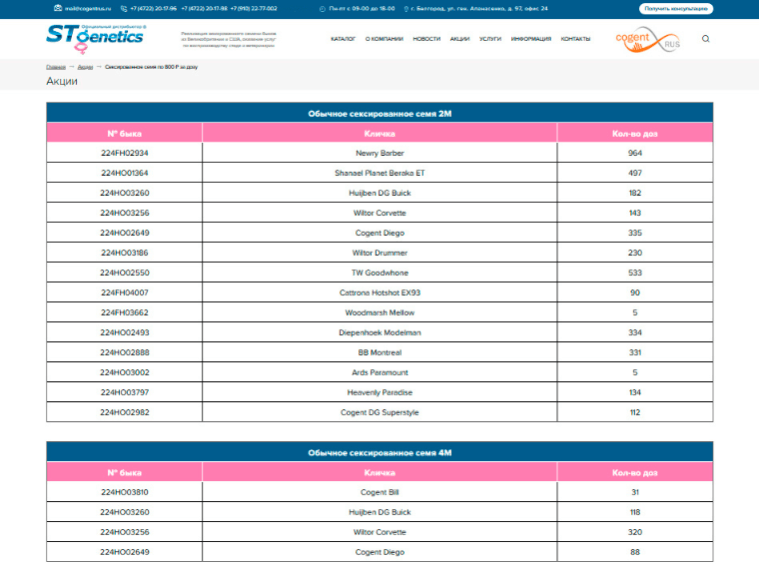Go to Акции breadcrumb link
The width and height of the screenshot is (759, 566).
tap(85, 67)
